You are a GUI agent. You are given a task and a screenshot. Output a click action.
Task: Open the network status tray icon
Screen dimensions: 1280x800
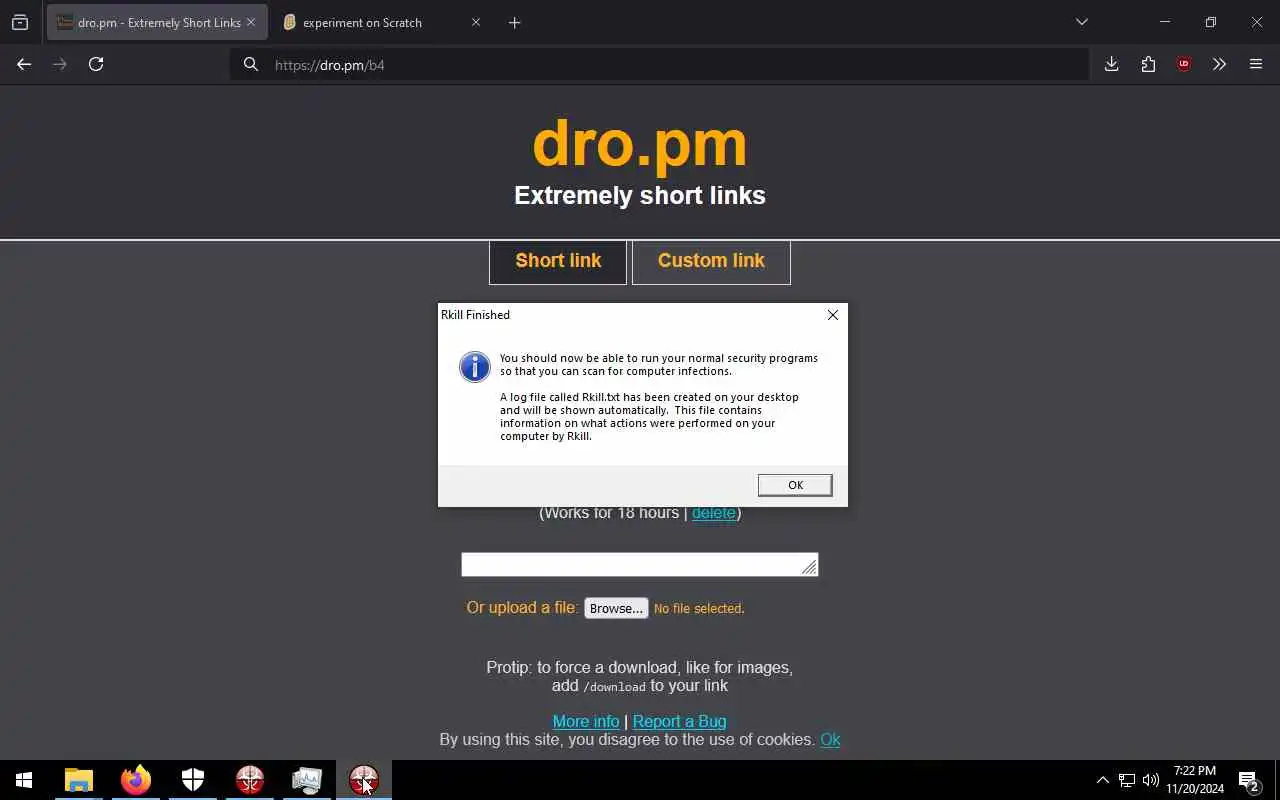(1127, 780)
